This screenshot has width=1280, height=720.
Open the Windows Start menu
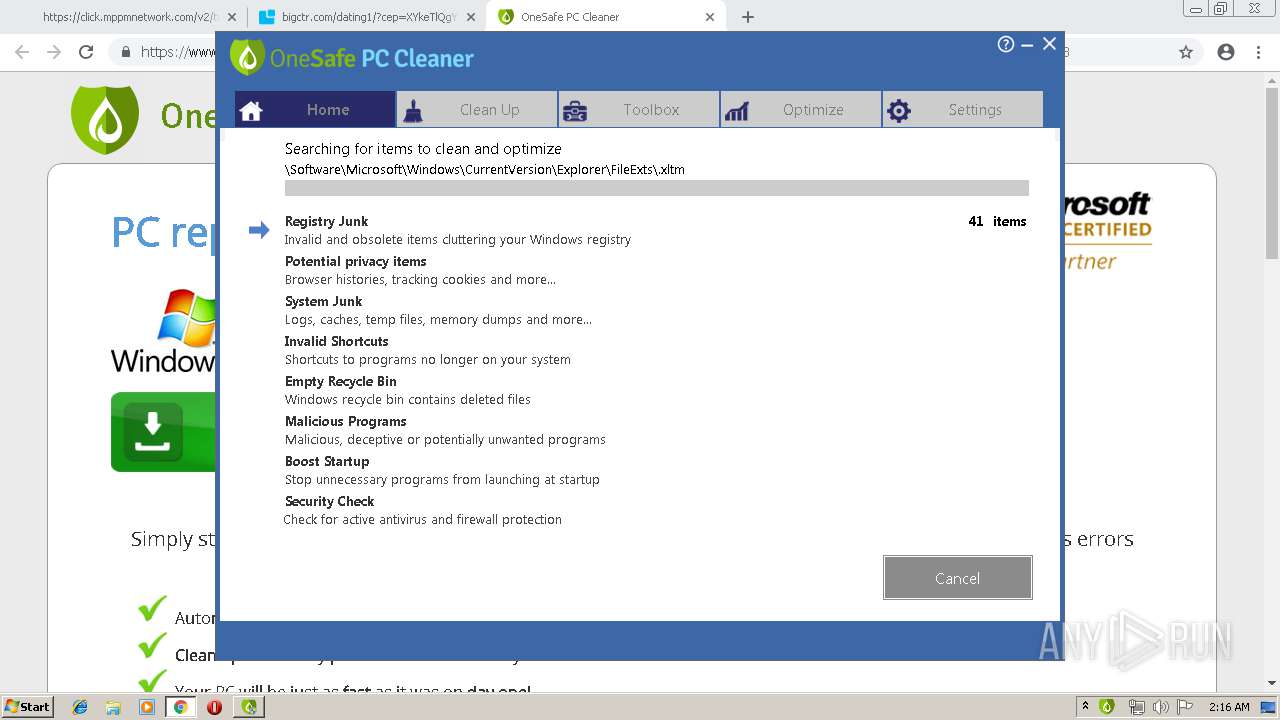tap(27, 706)
